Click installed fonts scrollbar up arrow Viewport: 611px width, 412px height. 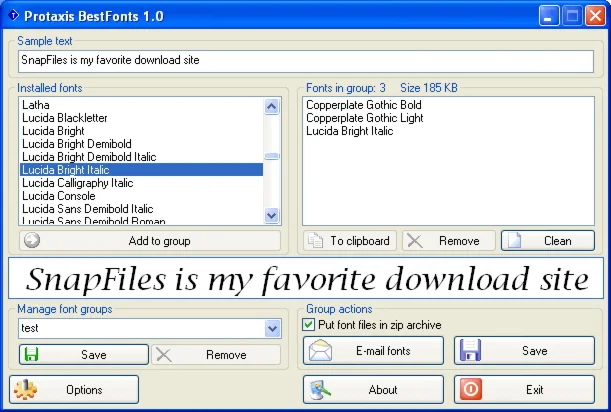coord(272,106)
